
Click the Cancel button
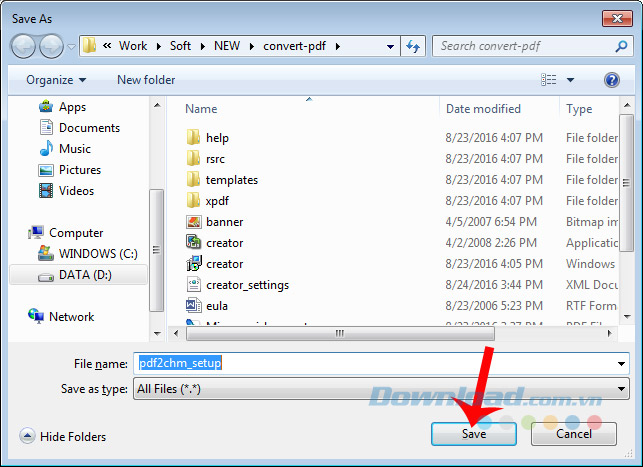(x=573, y=434)
